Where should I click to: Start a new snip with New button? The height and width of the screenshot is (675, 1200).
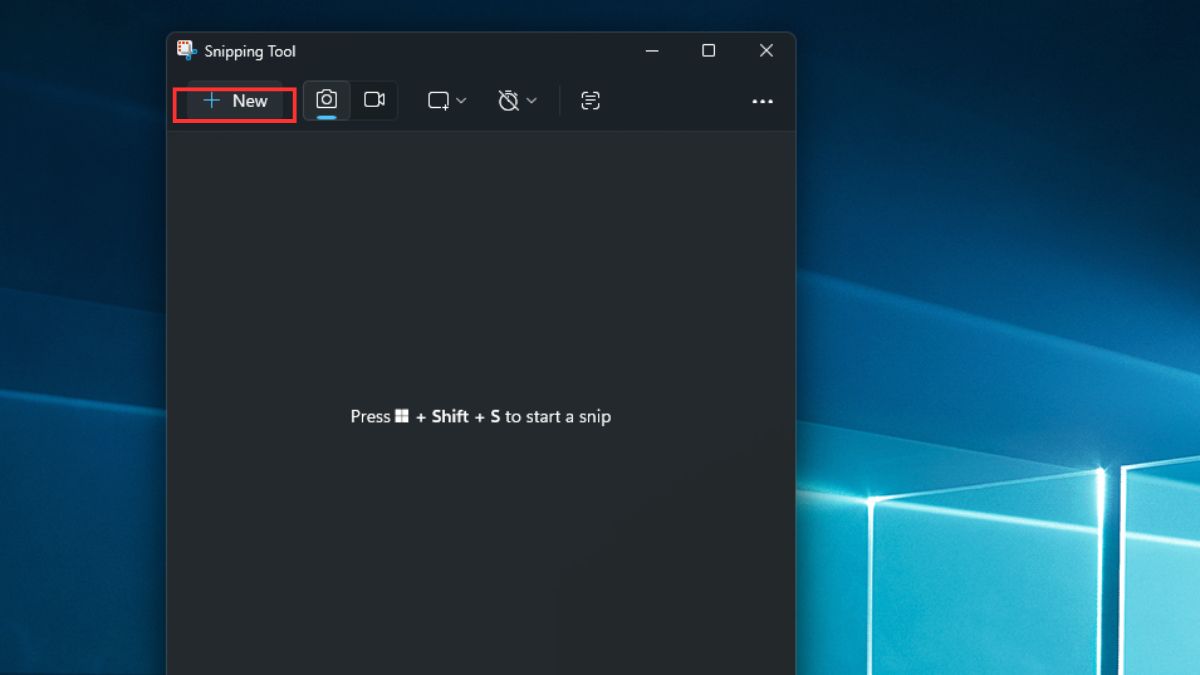pyautogui.click(x=236, y=101)
